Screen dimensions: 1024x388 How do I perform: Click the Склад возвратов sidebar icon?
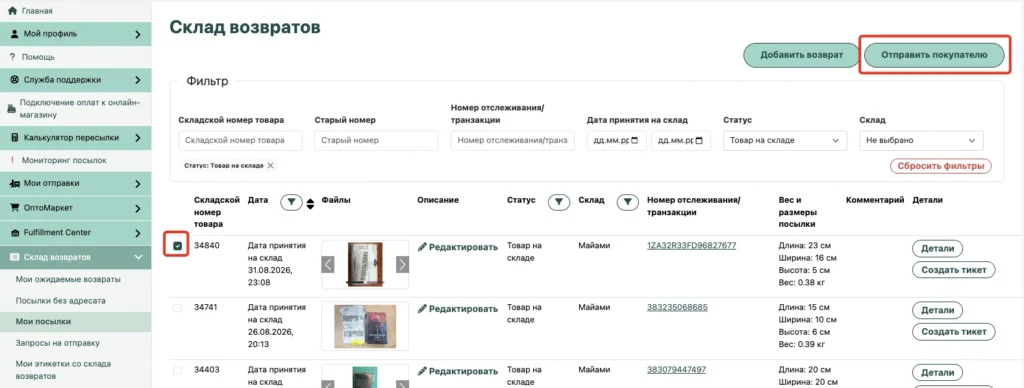click(14, 257)
